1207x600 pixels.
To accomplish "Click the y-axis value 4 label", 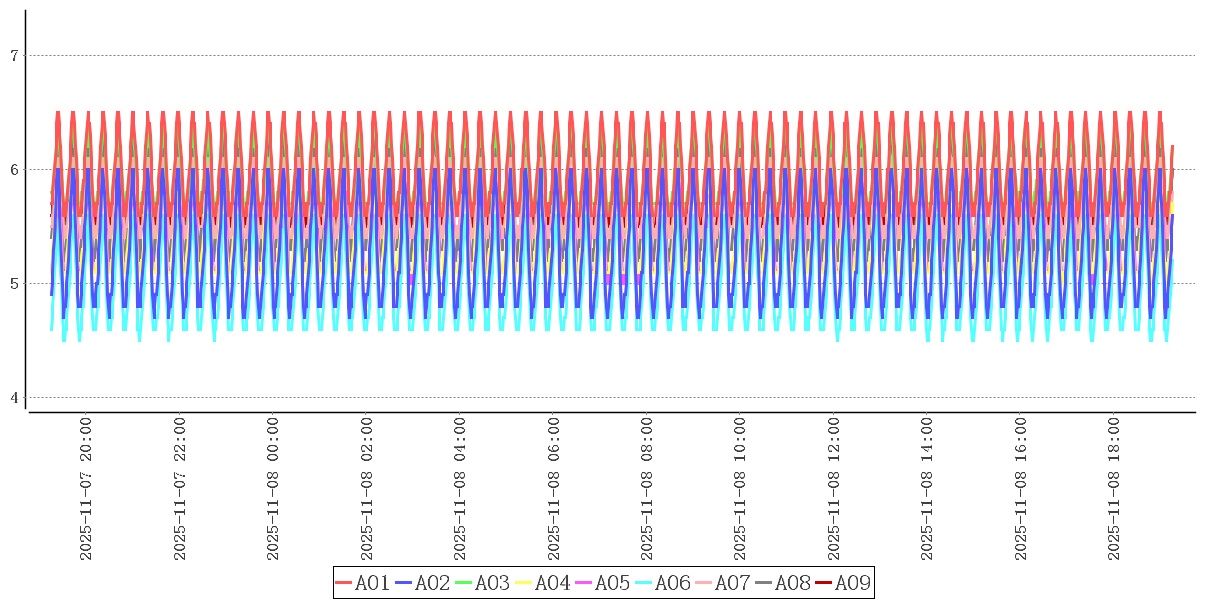I will click(x=14, y=398).
